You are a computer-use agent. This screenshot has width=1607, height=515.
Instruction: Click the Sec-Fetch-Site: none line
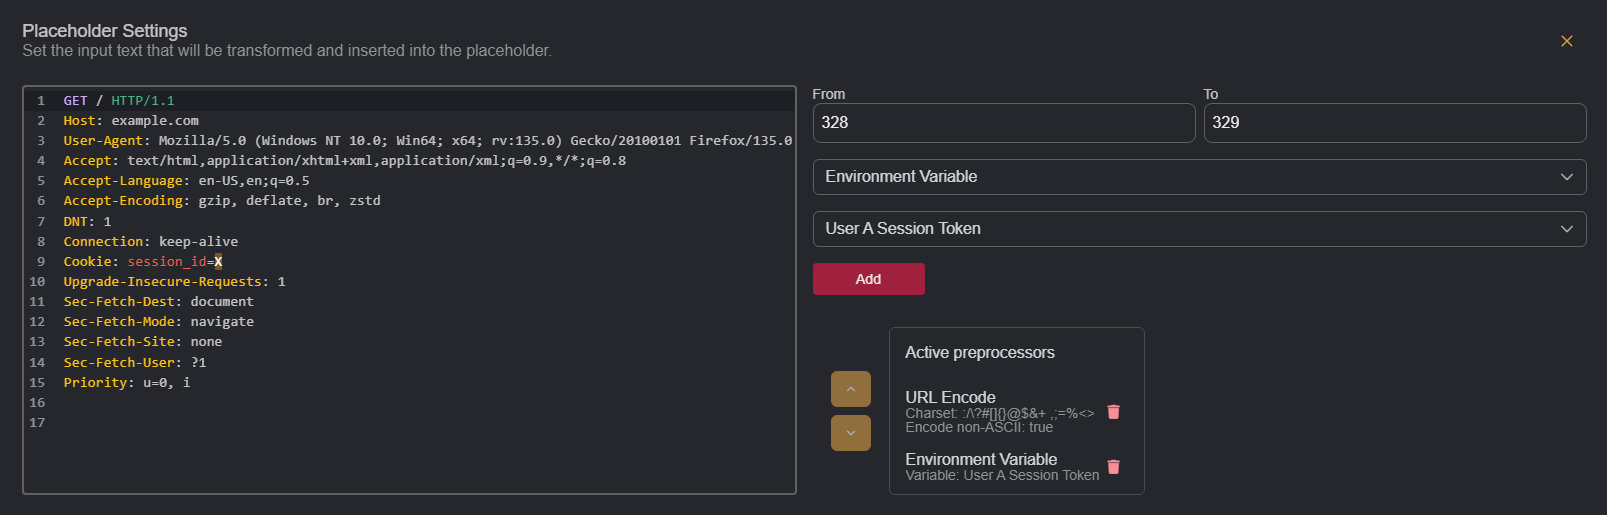[x=143, y=342]
